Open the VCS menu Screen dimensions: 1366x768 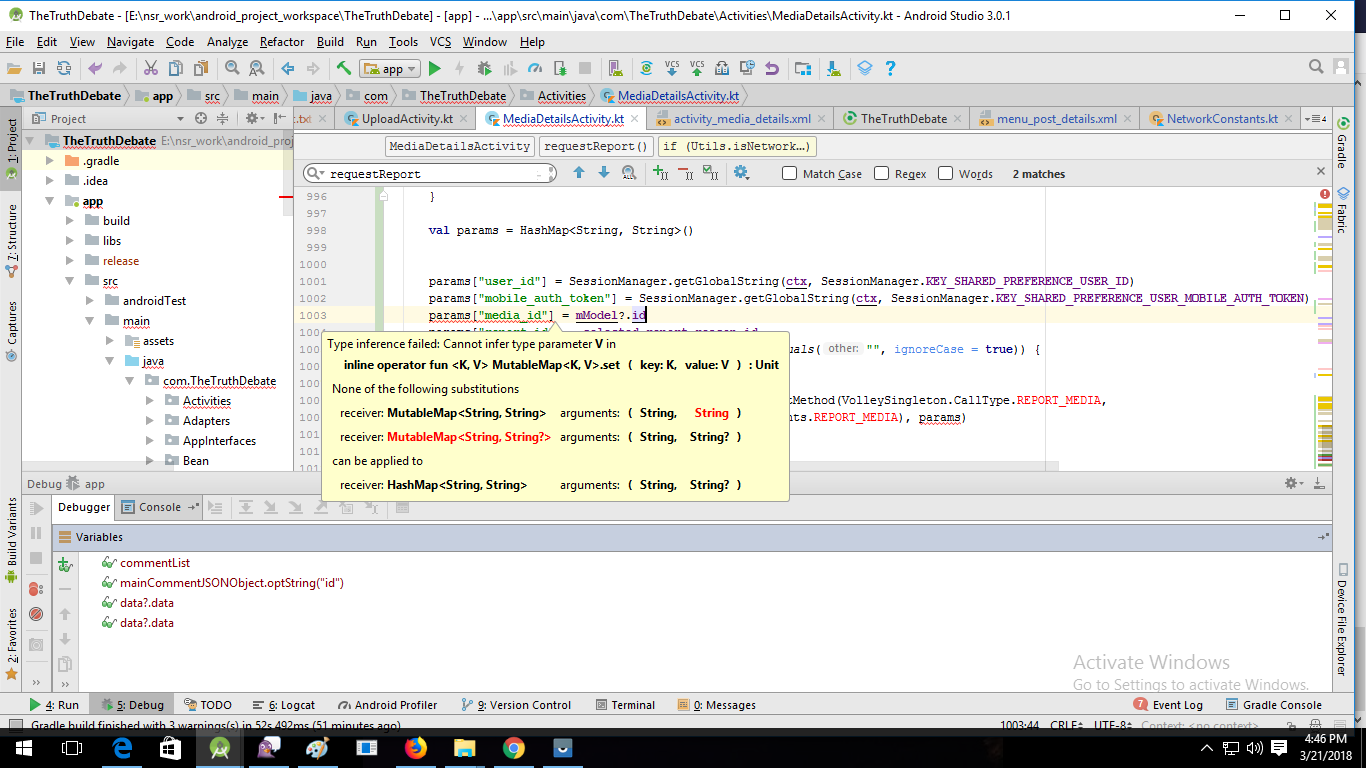441,42
